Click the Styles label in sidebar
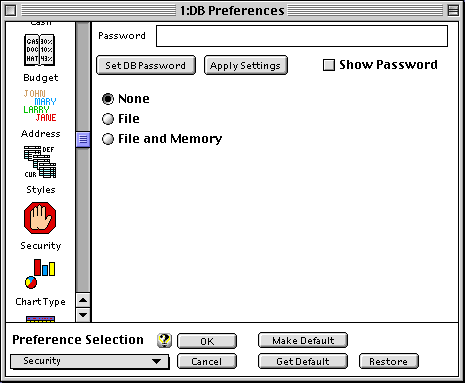 click(x=41, y=190)
